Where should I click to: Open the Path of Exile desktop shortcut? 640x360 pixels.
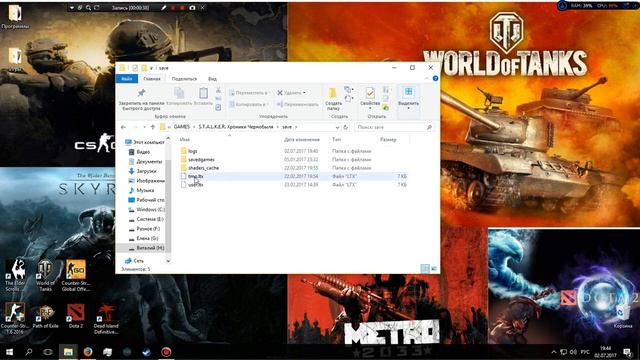45,316
